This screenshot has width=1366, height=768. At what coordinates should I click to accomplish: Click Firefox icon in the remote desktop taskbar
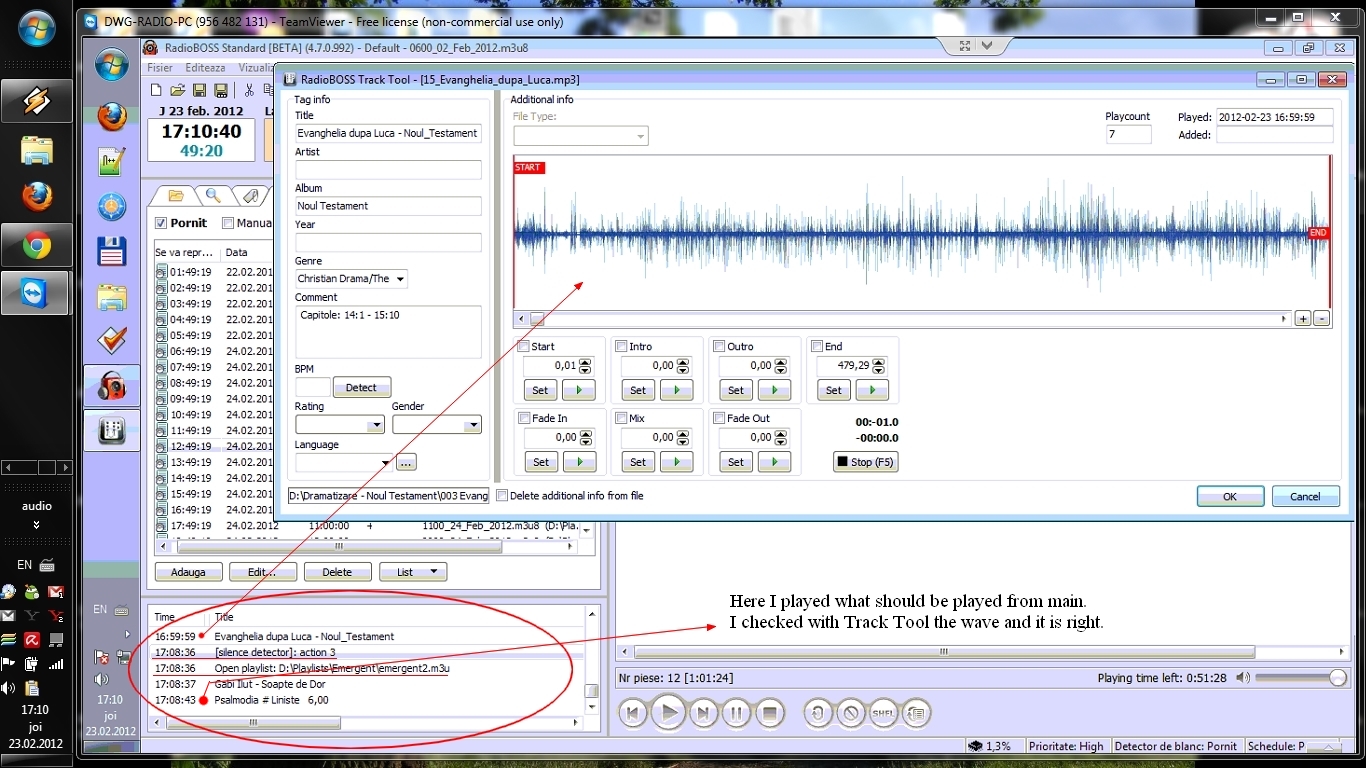pyautogui.click(x=112, y=115)
